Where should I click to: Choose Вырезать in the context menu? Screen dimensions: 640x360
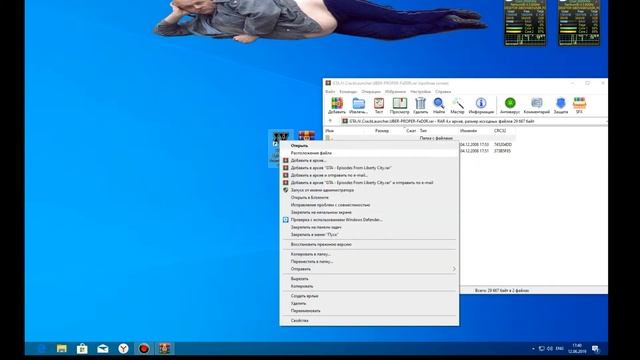pos(369,279)
